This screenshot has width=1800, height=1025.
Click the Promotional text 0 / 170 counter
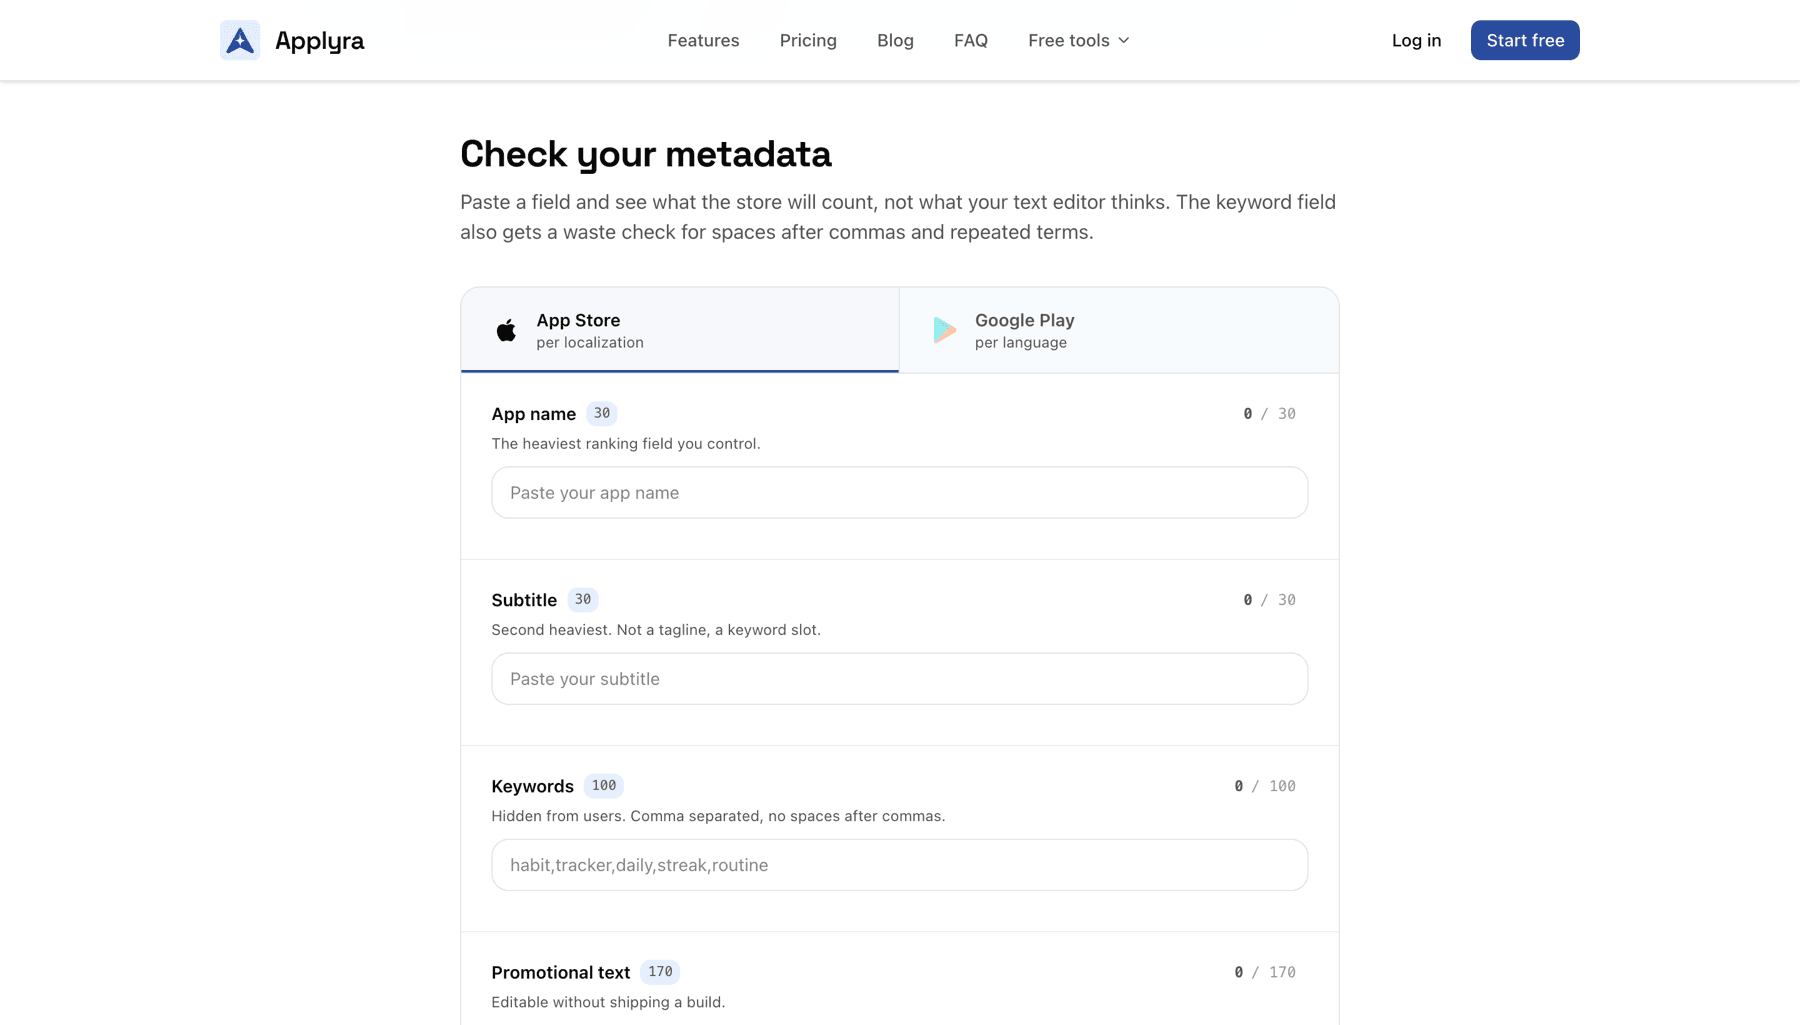pyautogui.click(x=1265, y=972)
